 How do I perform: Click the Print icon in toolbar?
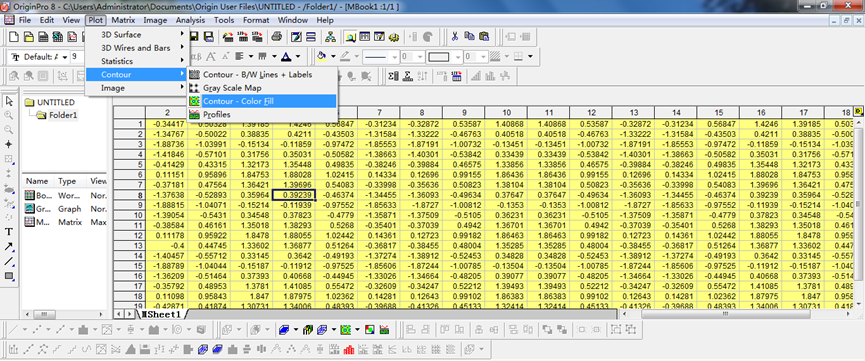277,37
